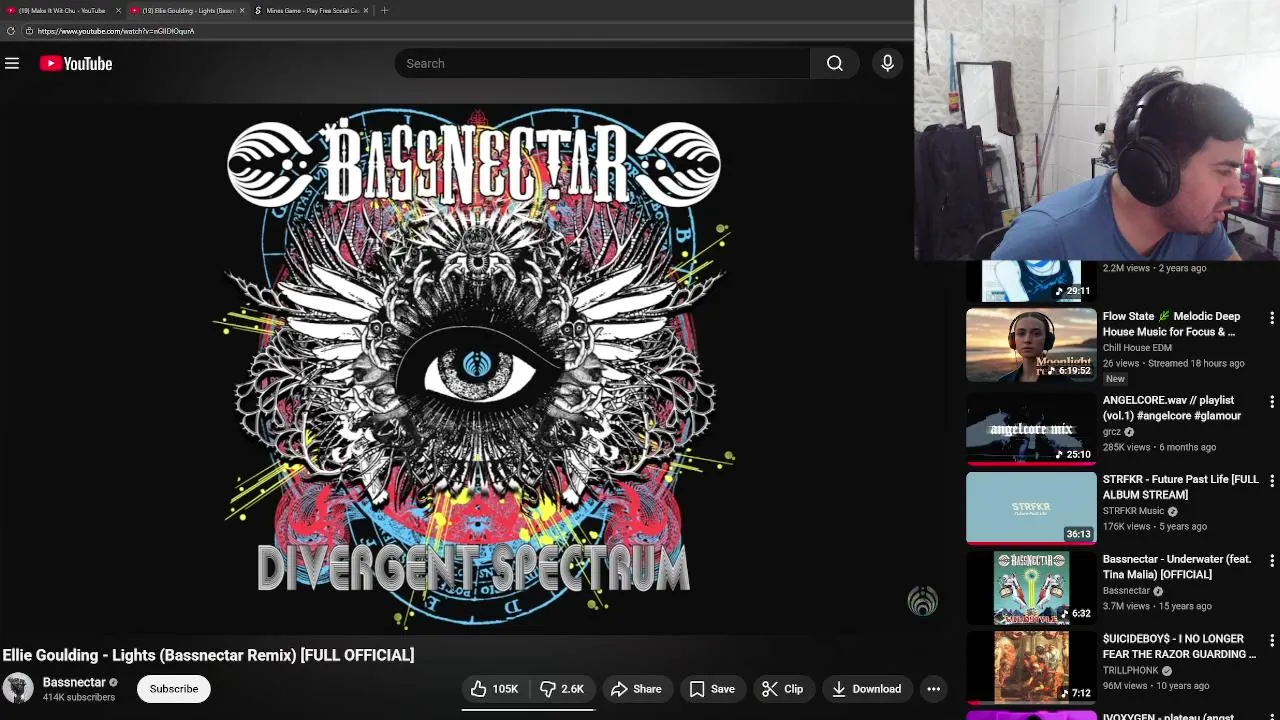Open Bassnectar Underwater thumbnail

click(x=1031, y=588)
